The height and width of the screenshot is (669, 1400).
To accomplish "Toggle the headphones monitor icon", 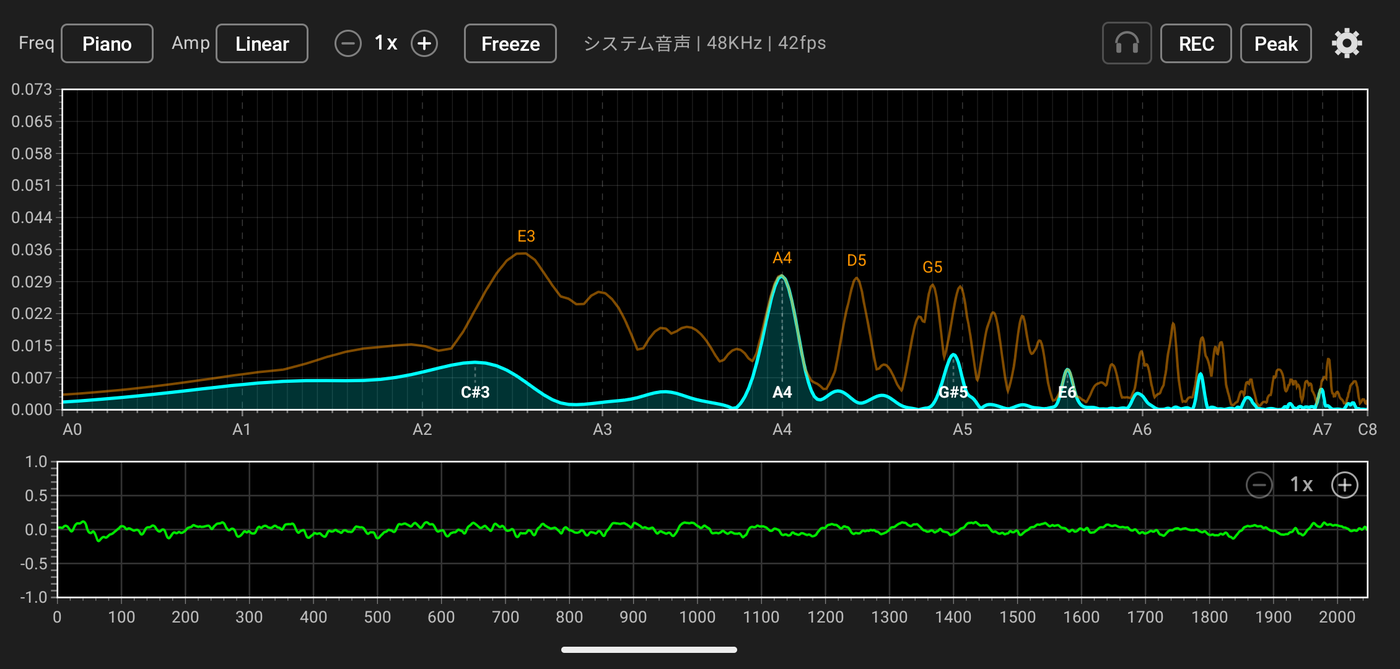I will tap(1127, 44).
